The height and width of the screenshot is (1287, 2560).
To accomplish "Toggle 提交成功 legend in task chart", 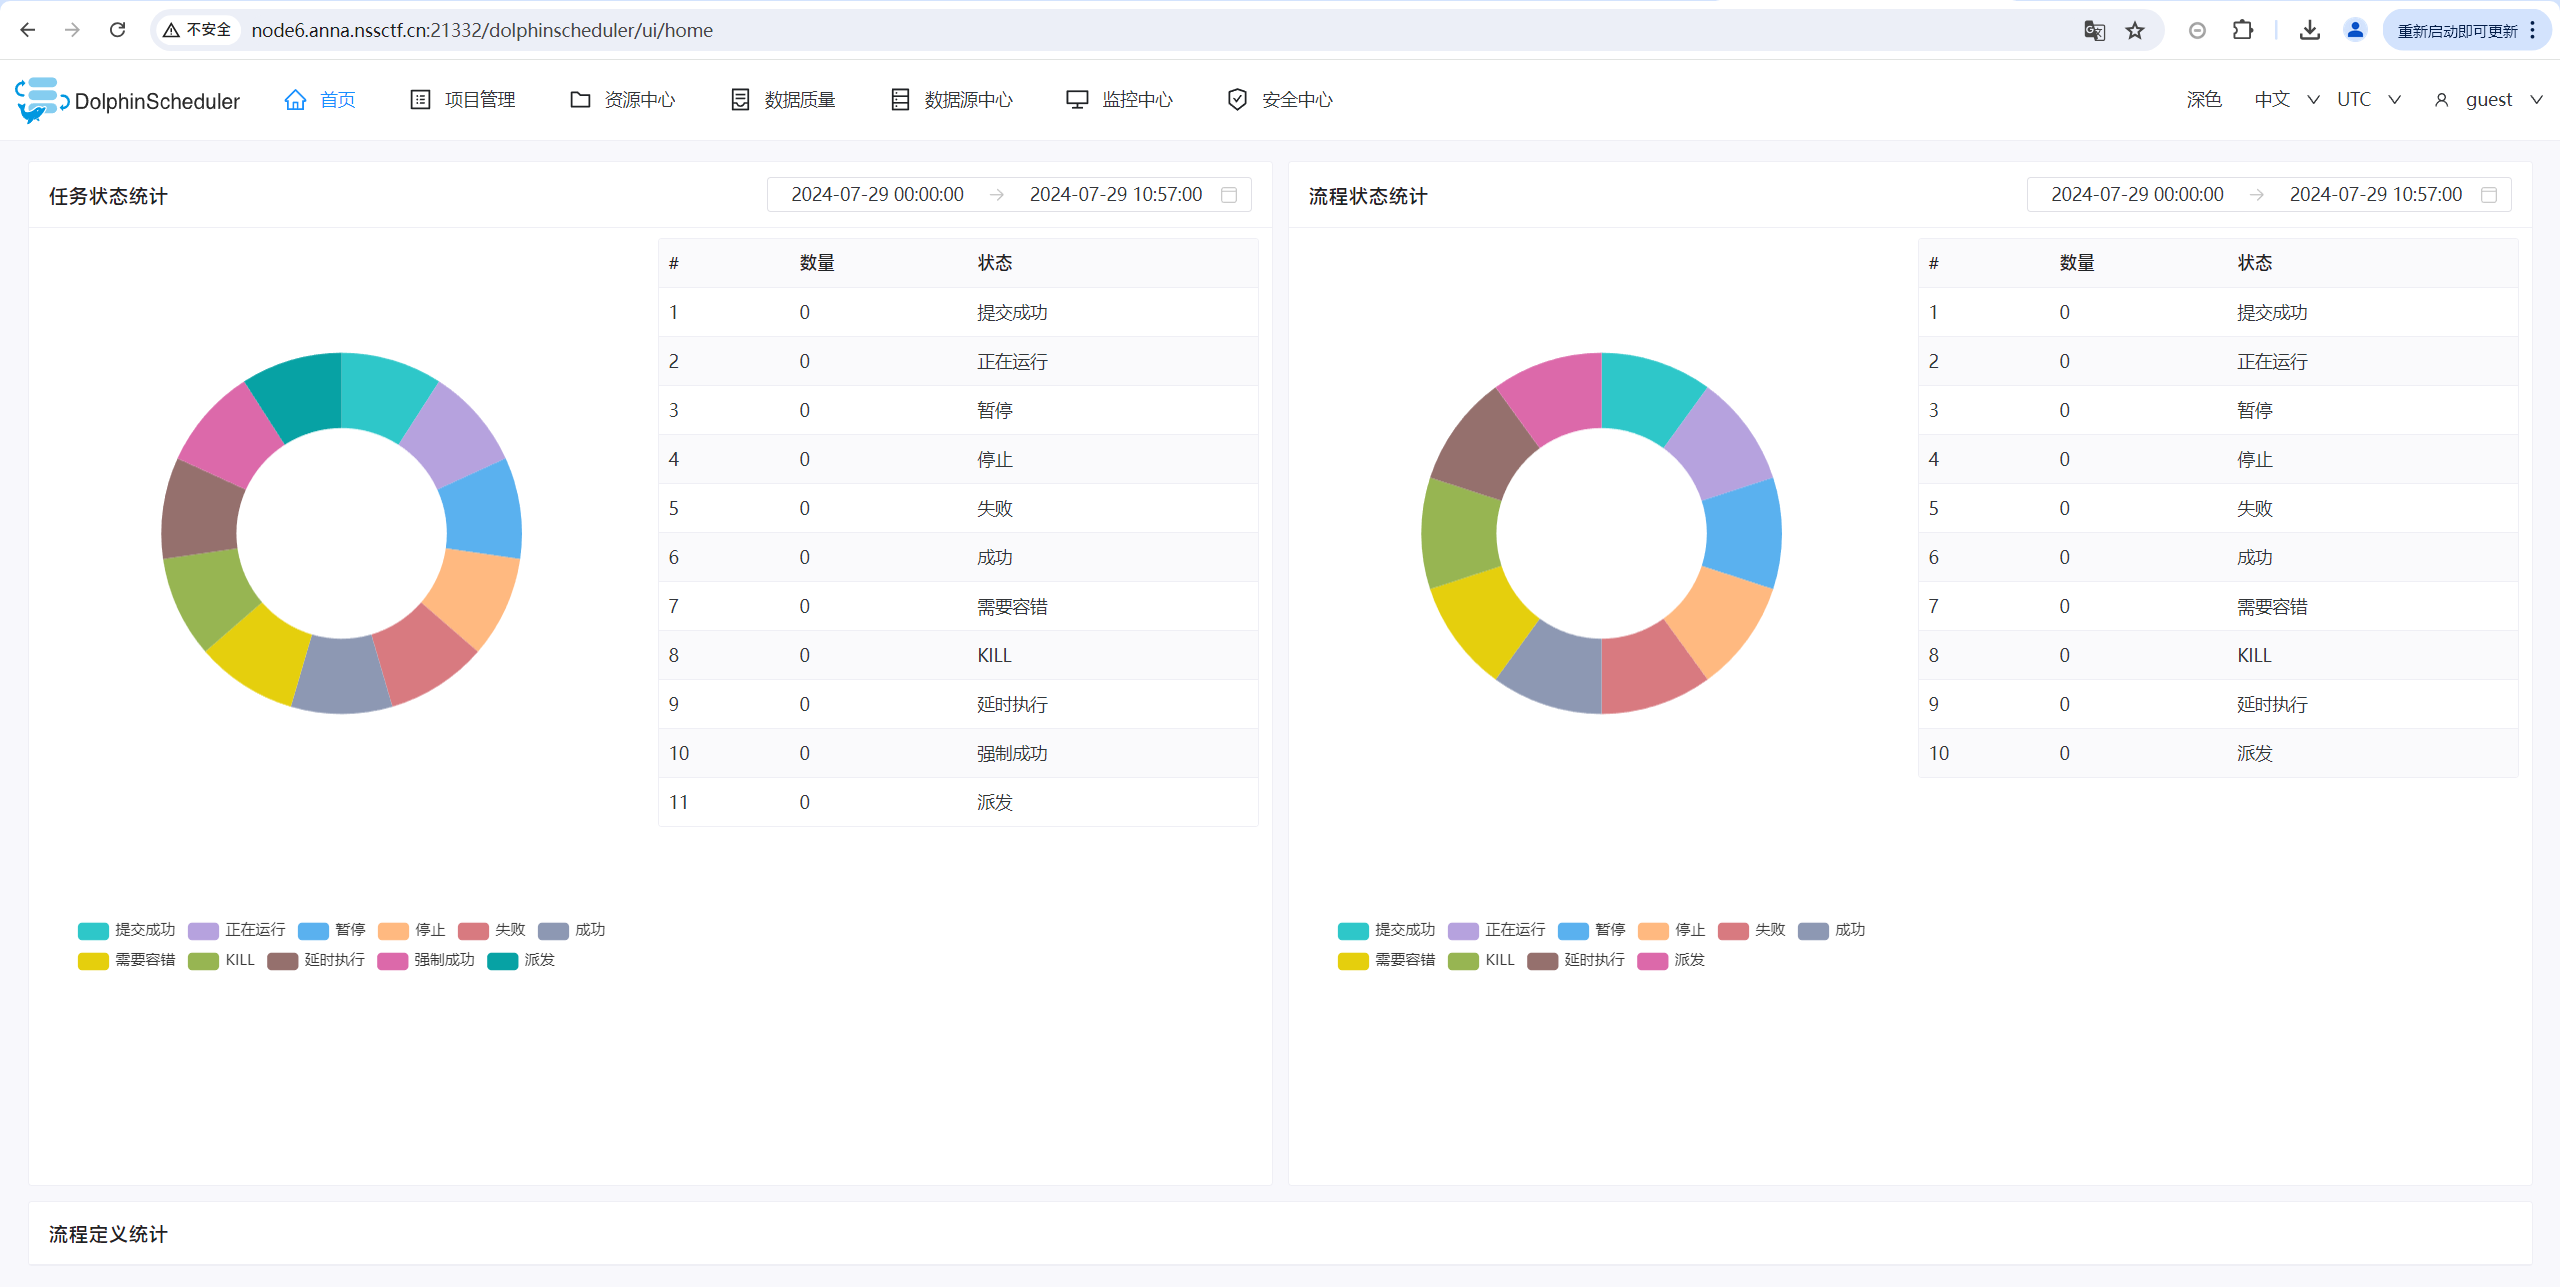I will point(127,930).
